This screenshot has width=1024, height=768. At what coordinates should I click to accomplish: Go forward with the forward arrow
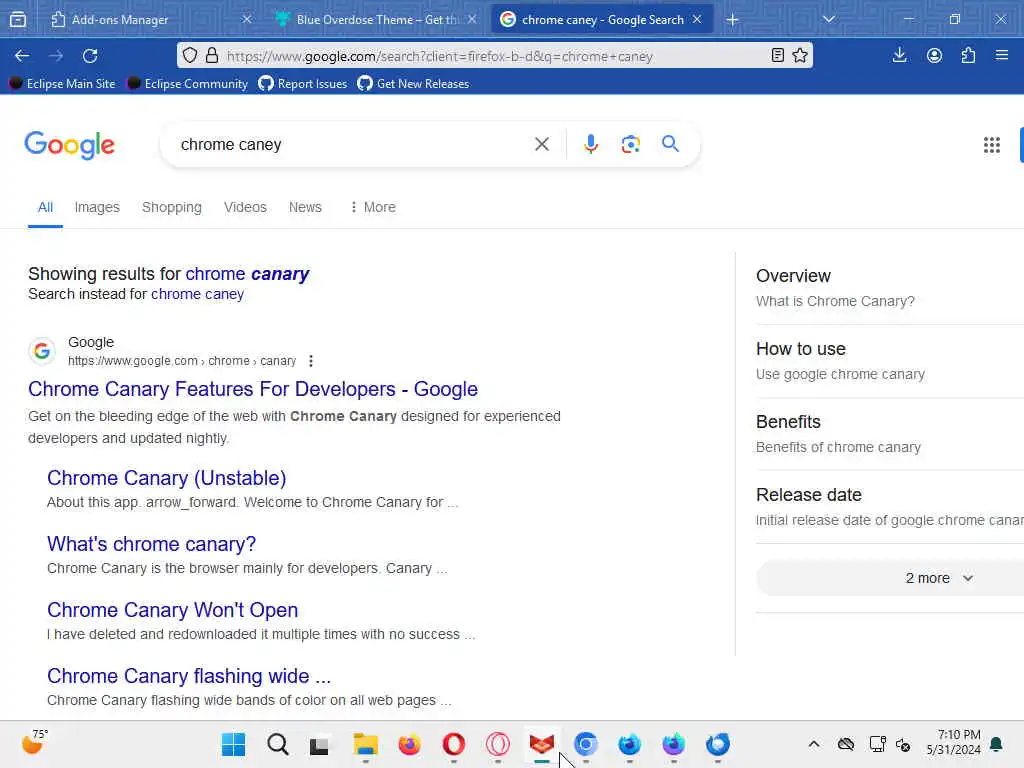click(x=56, y=56)
